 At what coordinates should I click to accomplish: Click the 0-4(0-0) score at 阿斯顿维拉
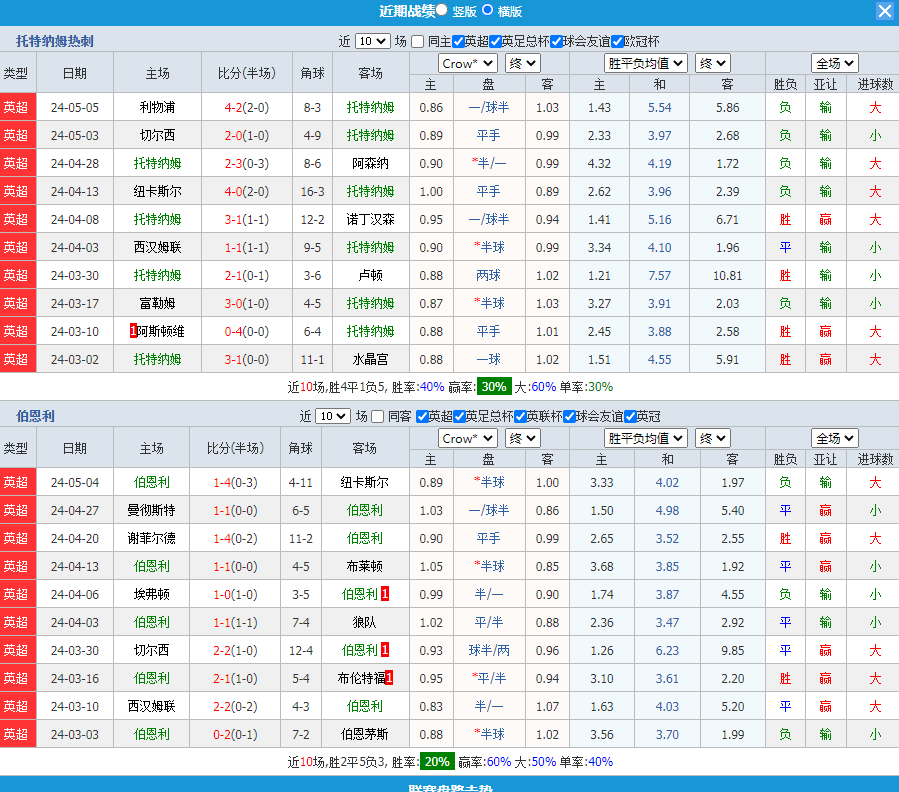click(247, 331)
